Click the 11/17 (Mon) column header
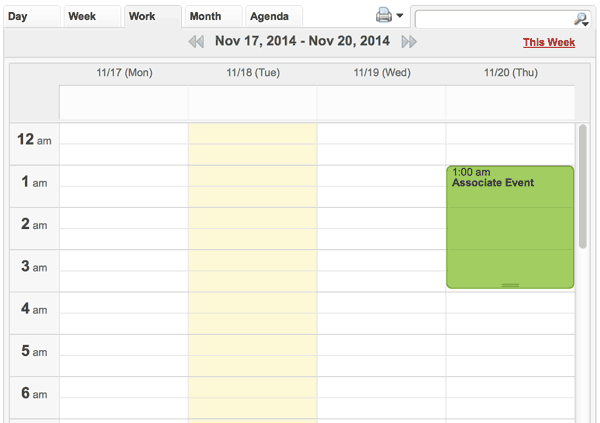Viewport: 600px width, 423px height. (124, 73)
